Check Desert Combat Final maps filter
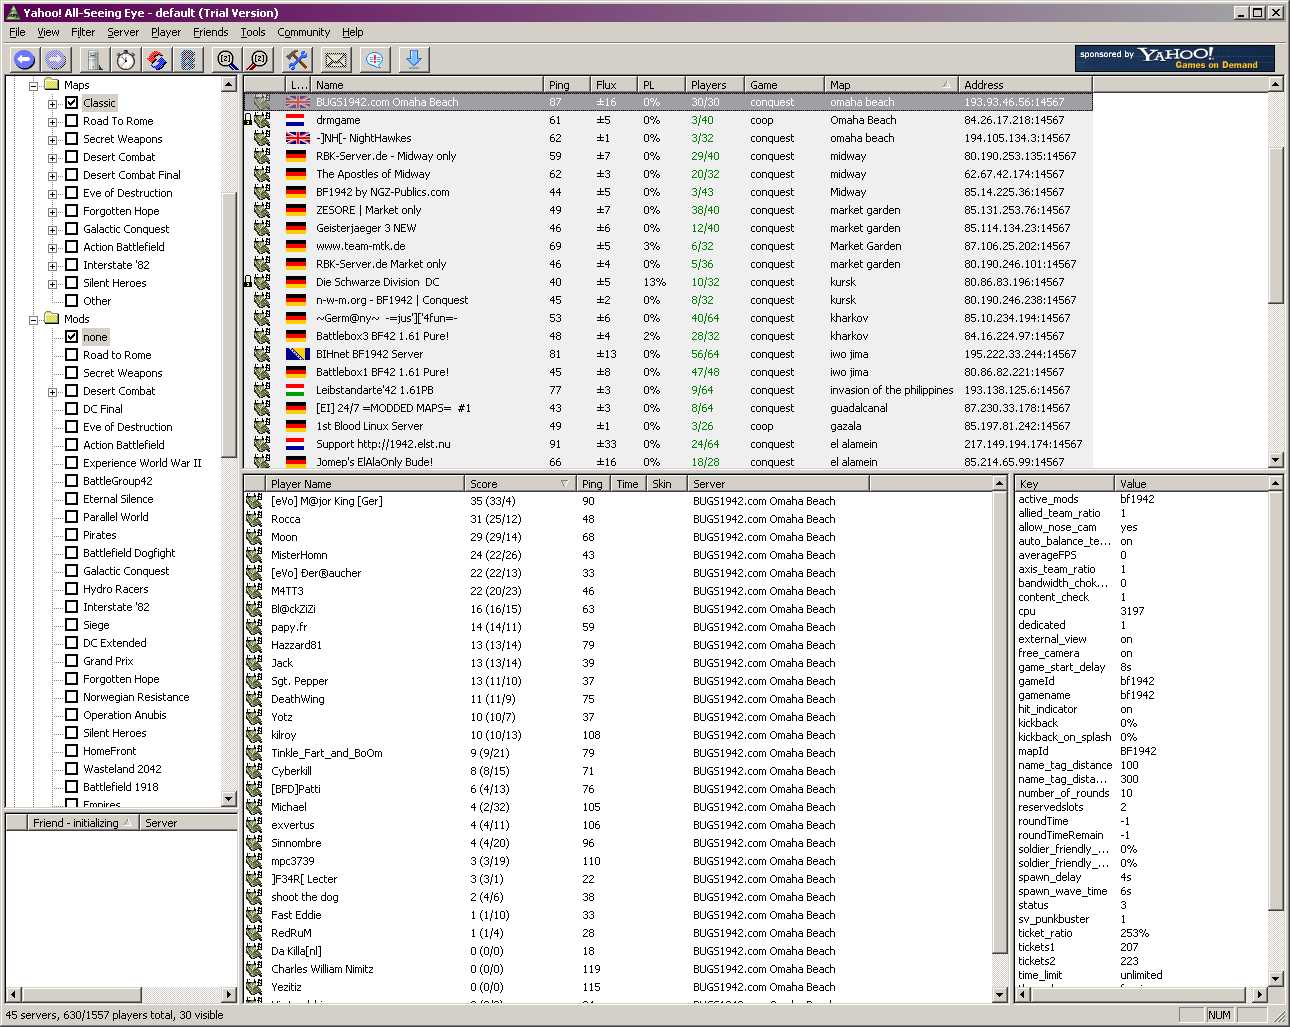The image size is (1290, 1027). tap(72, 175)
